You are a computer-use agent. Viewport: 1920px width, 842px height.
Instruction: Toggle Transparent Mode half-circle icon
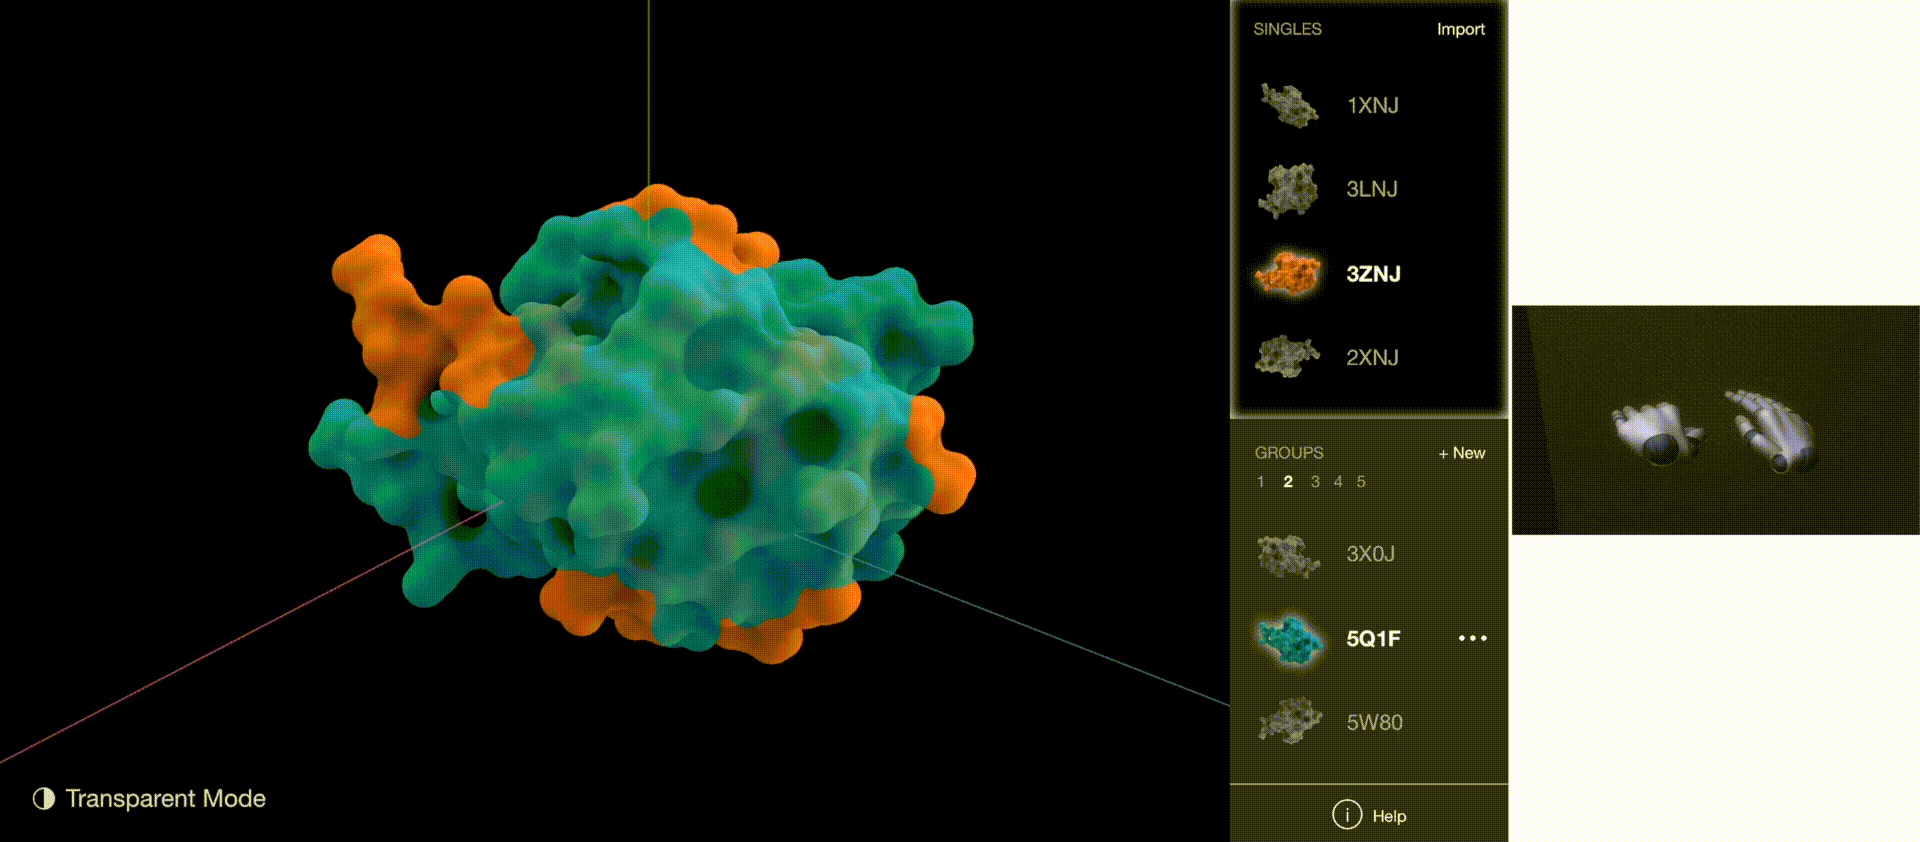(x=43, y=798)
